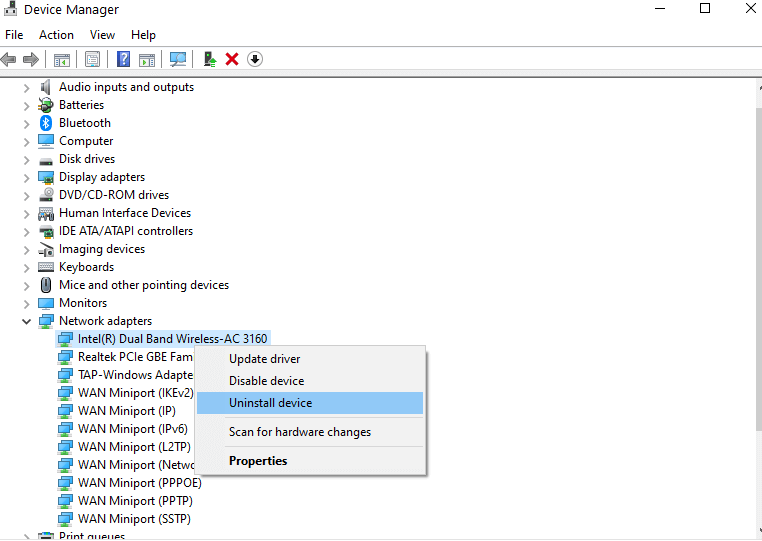Click the IDE ATA/ATAPI controllers icon

coord(46,231)
